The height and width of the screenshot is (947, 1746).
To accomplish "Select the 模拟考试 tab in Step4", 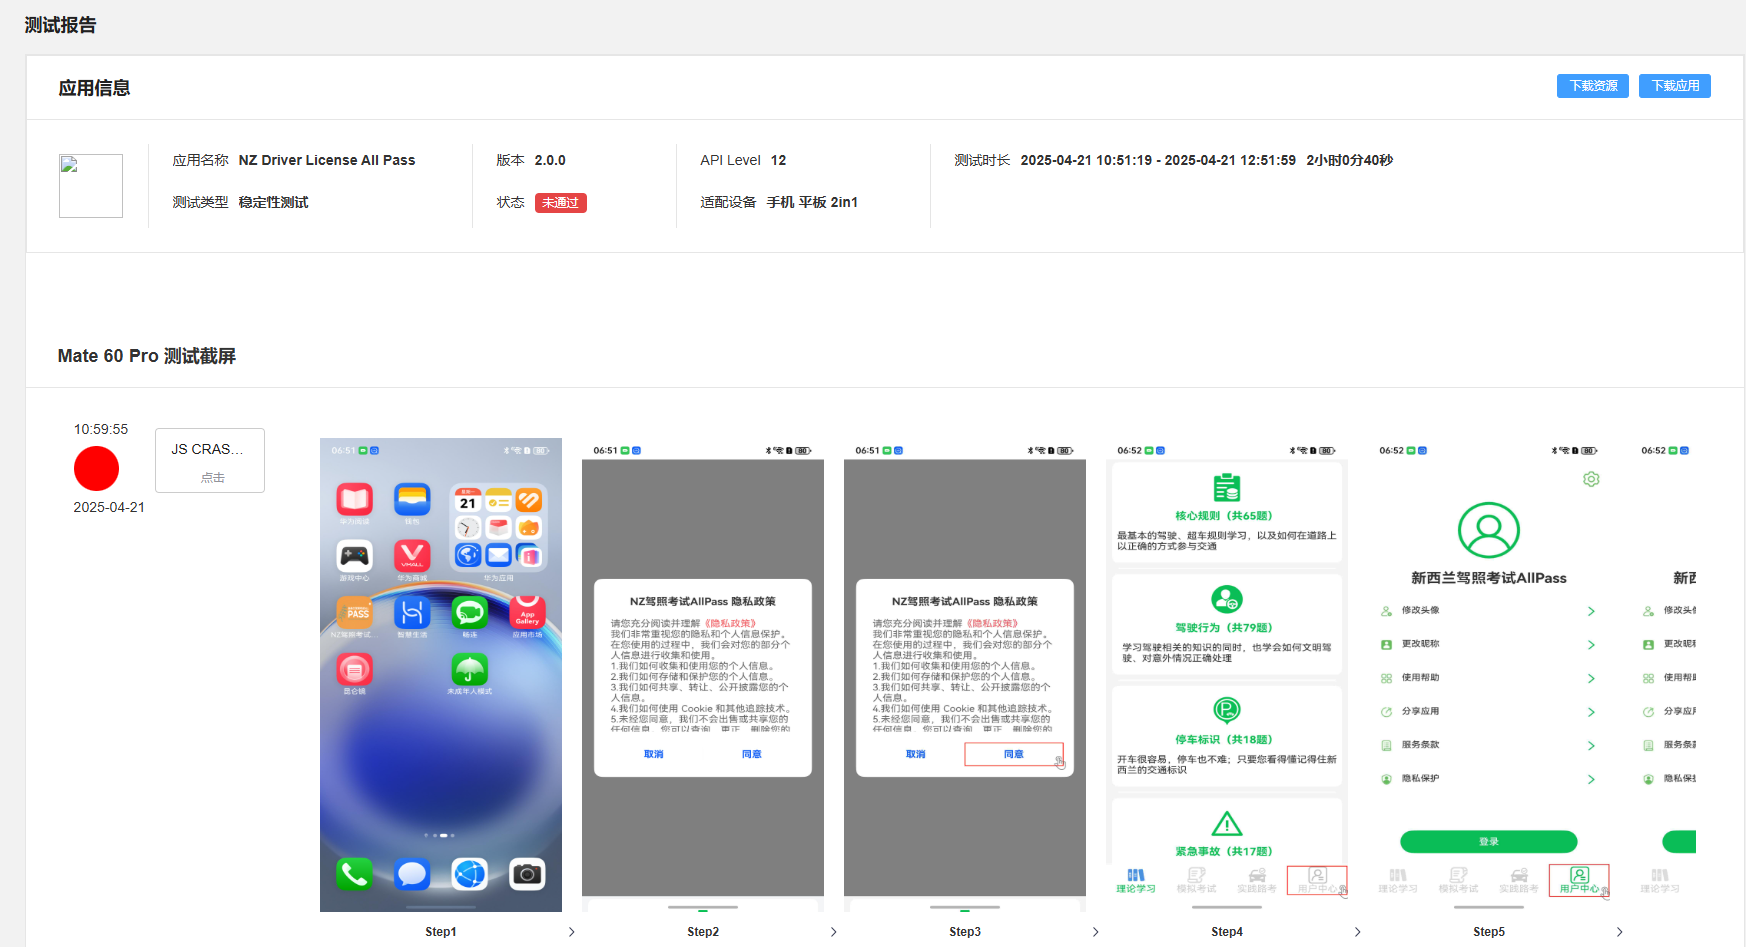I will pyautogui.click(x=1196, y=881).
